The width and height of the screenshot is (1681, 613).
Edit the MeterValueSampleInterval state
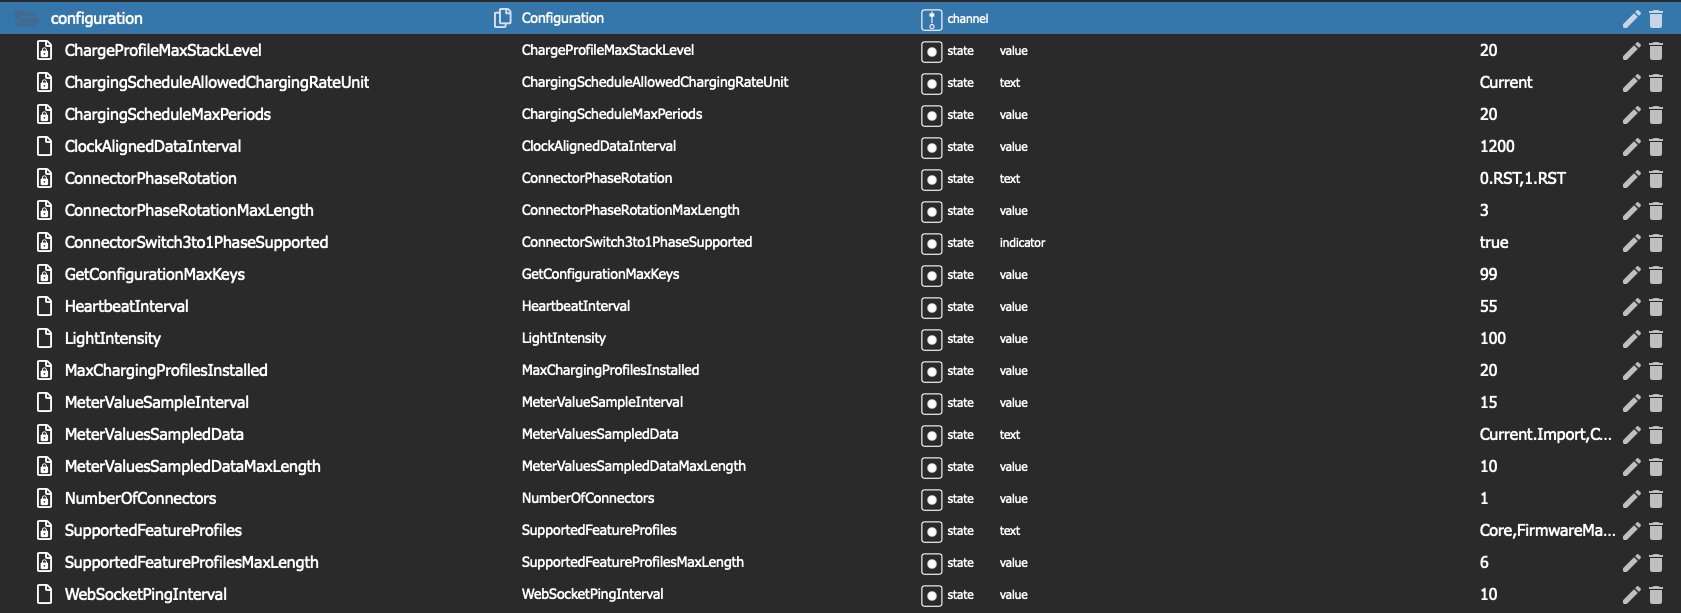pyautogui.click(x=1631, y=403)
